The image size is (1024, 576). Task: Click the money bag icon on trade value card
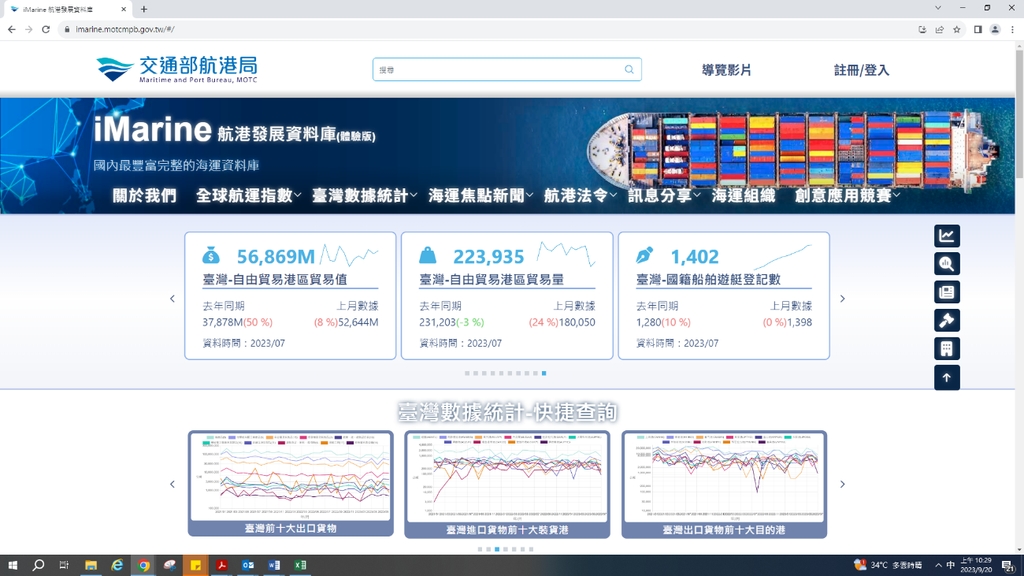point(211,255)
